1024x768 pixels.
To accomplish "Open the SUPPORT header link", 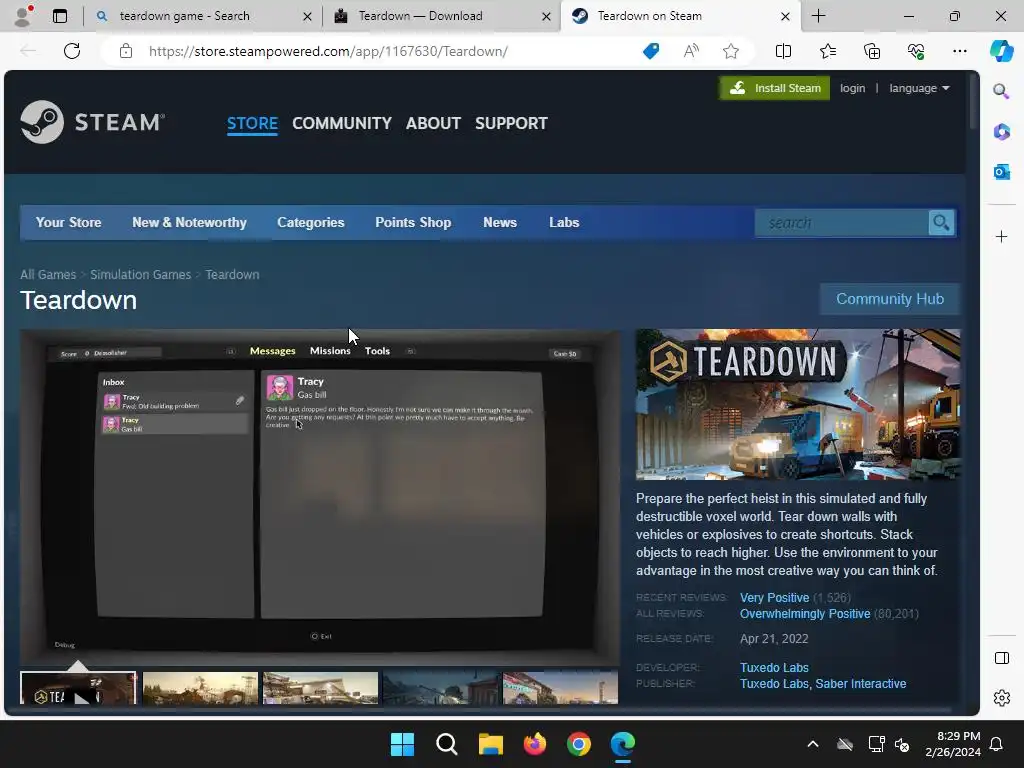I will (x=511, y=123).
